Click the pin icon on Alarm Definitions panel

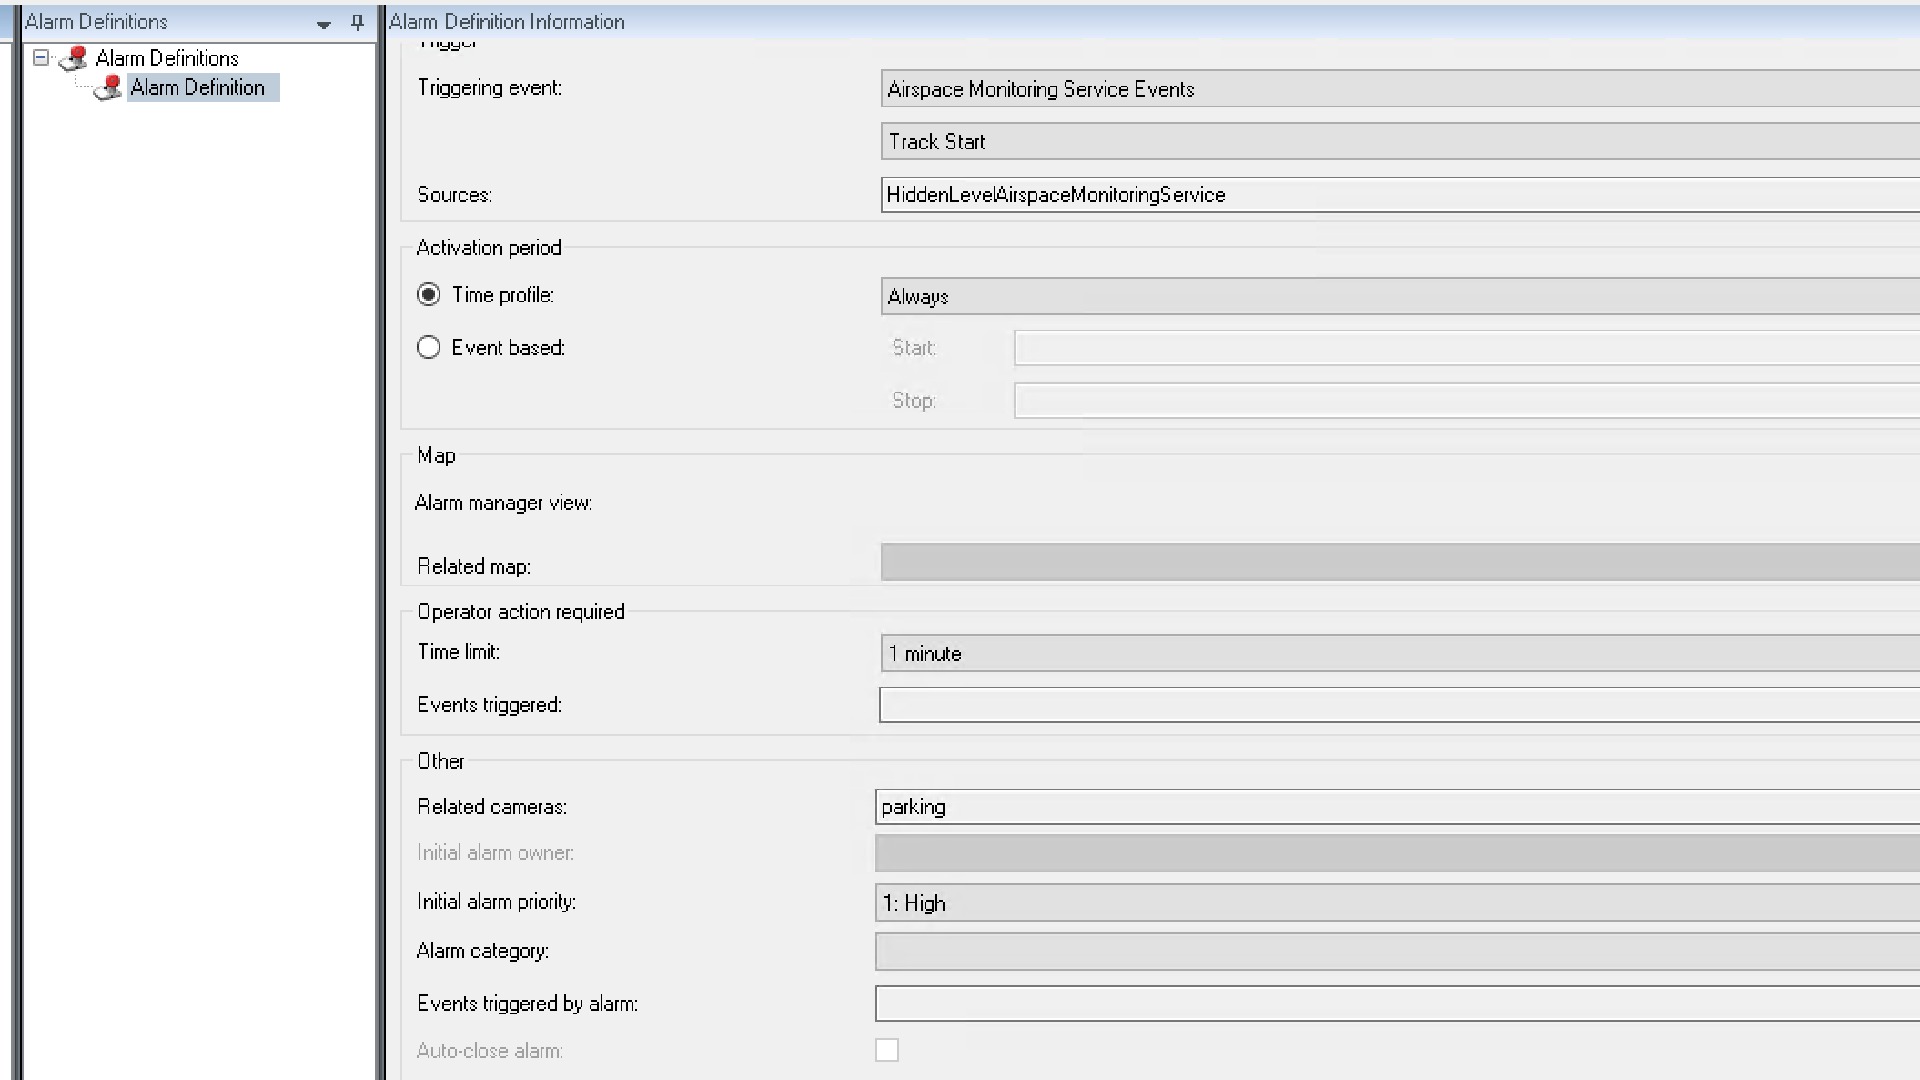pos(357,22)
